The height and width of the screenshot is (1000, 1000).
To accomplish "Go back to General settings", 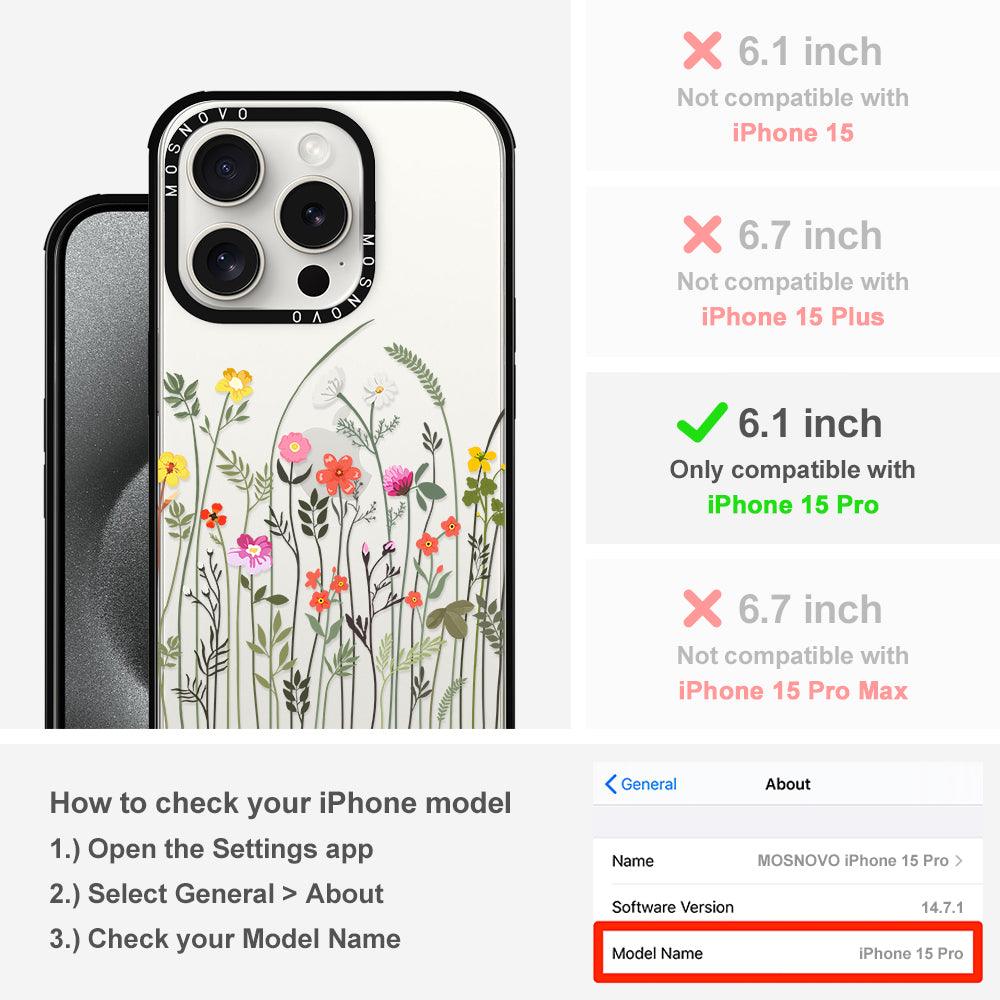I will pyautogui.click(x=641, y=784).
